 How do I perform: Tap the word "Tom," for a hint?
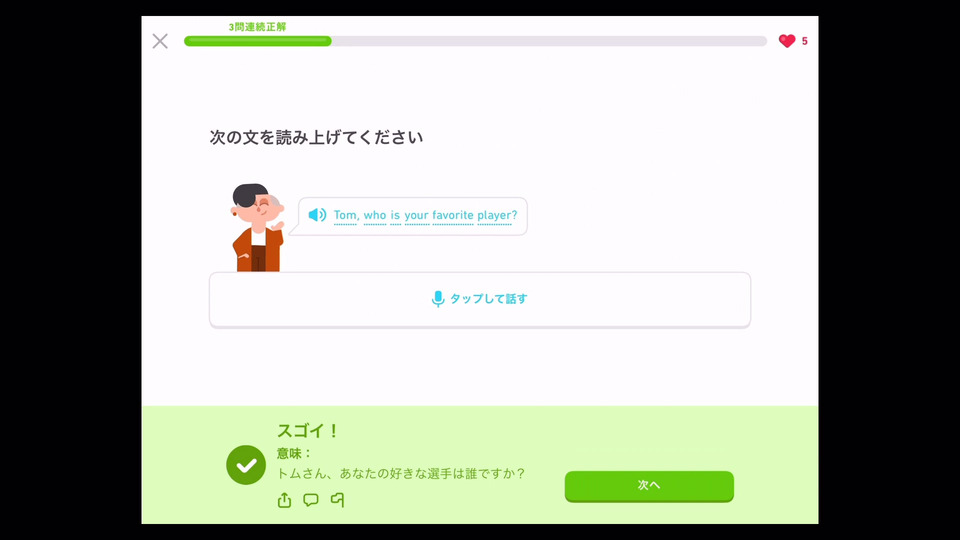click(345, 215)
